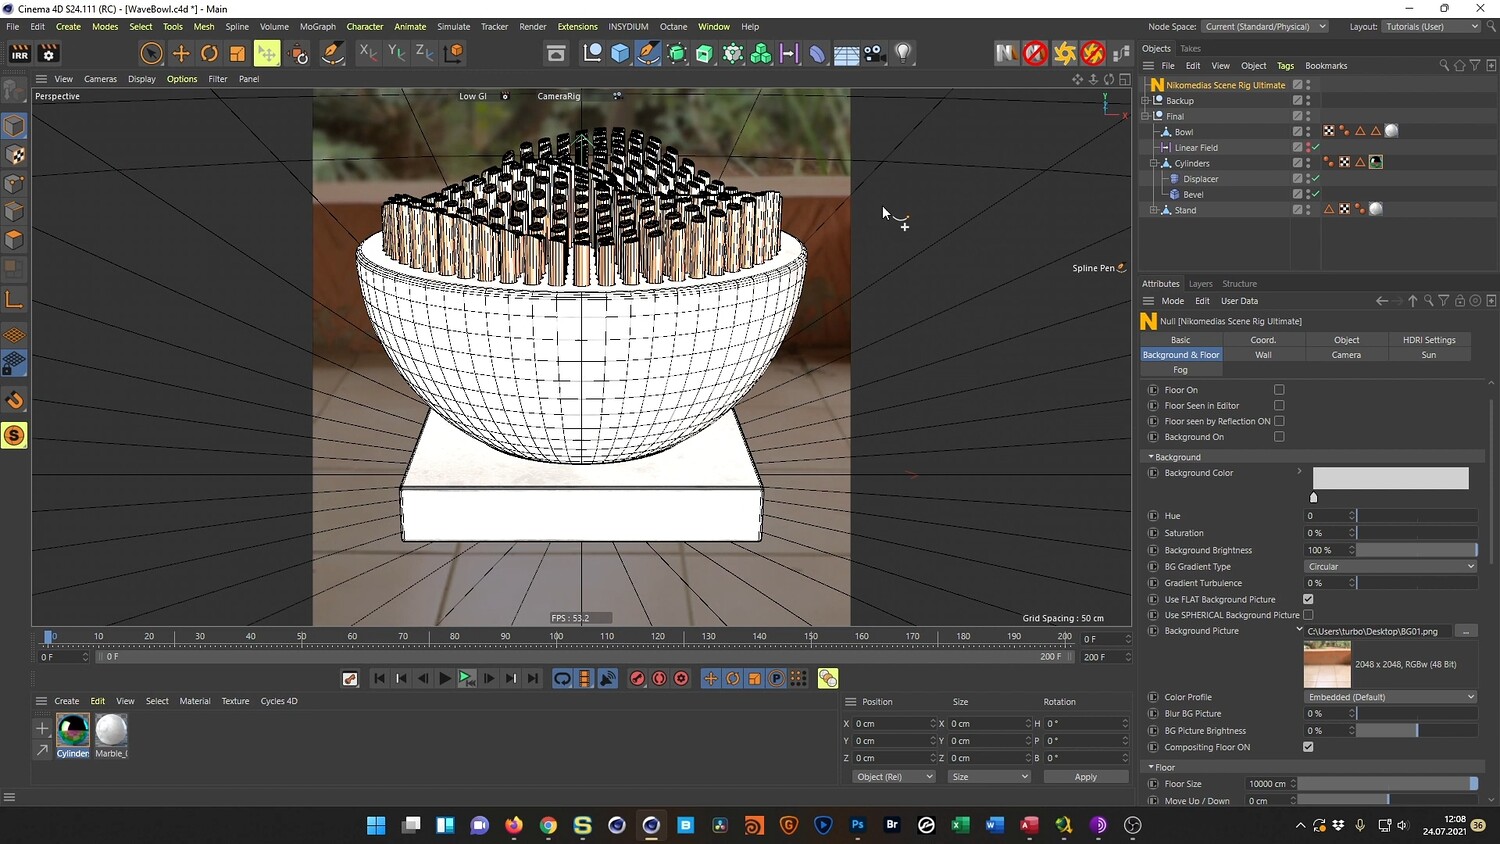1500x844 pixels.
Task: Select the Rotate tool in the toolbar
Action: click(x=209, y=53)
